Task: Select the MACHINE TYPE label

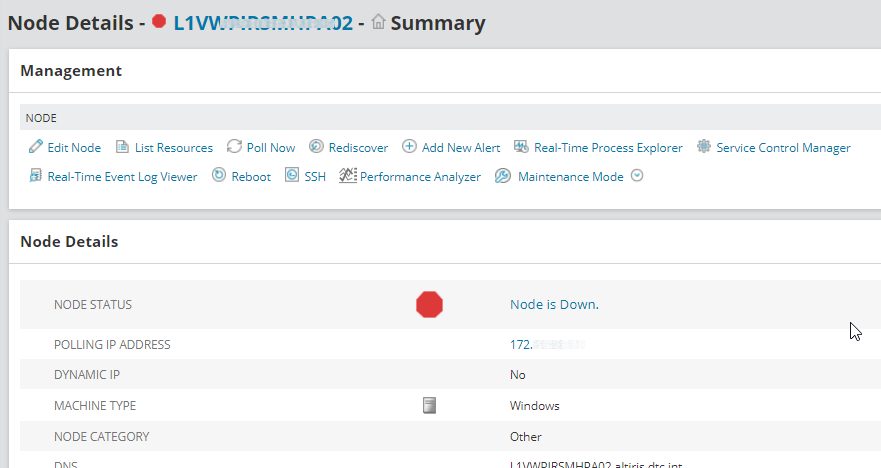Action: pos(95,406)
